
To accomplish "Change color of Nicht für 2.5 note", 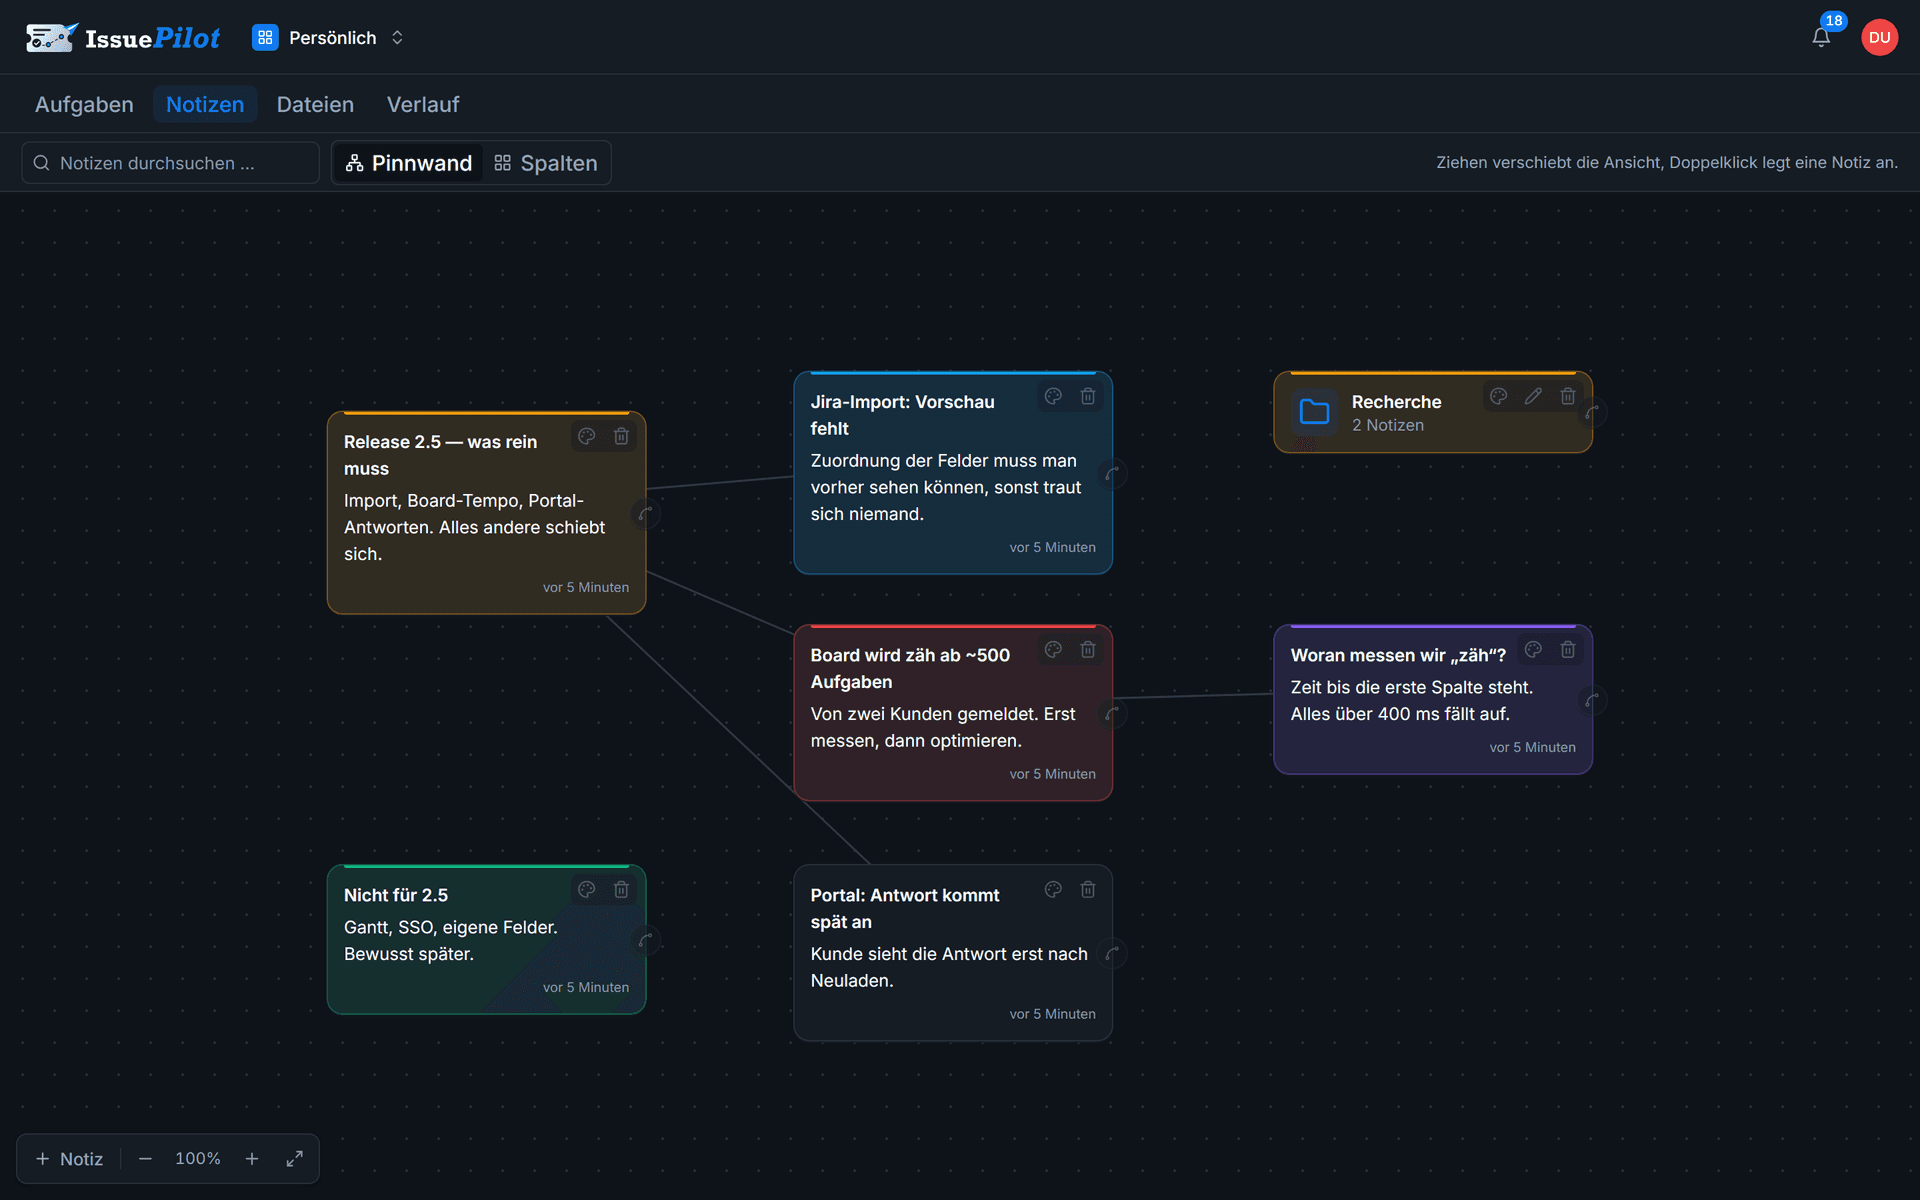I will [x=587, y=889].
